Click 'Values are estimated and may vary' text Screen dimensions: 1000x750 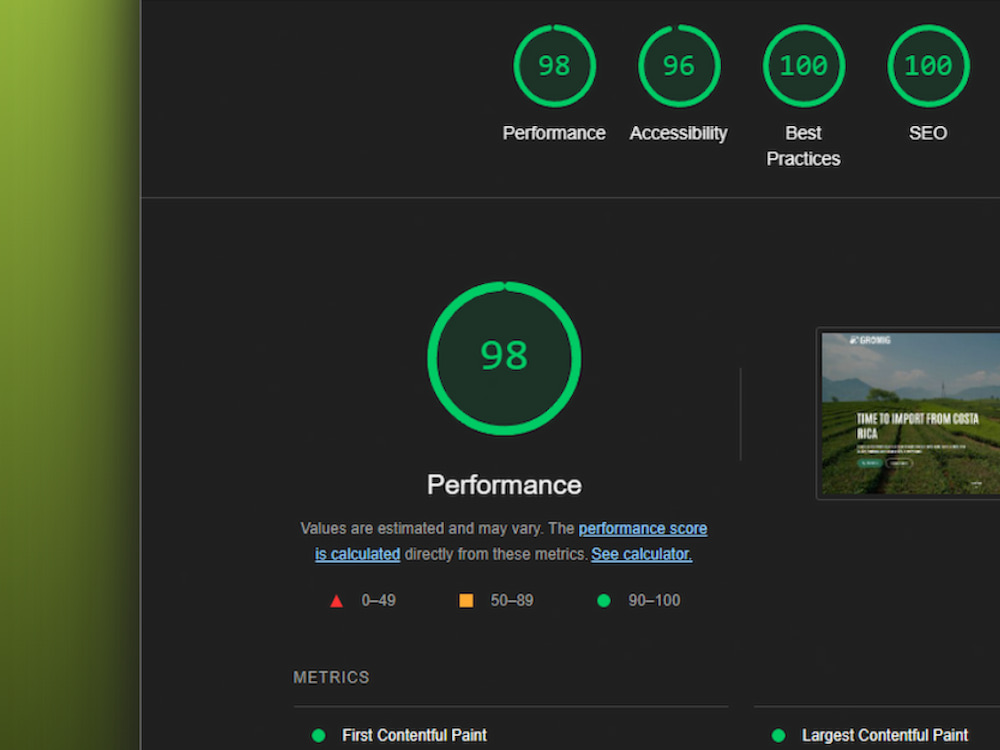(x=422, y=529)
